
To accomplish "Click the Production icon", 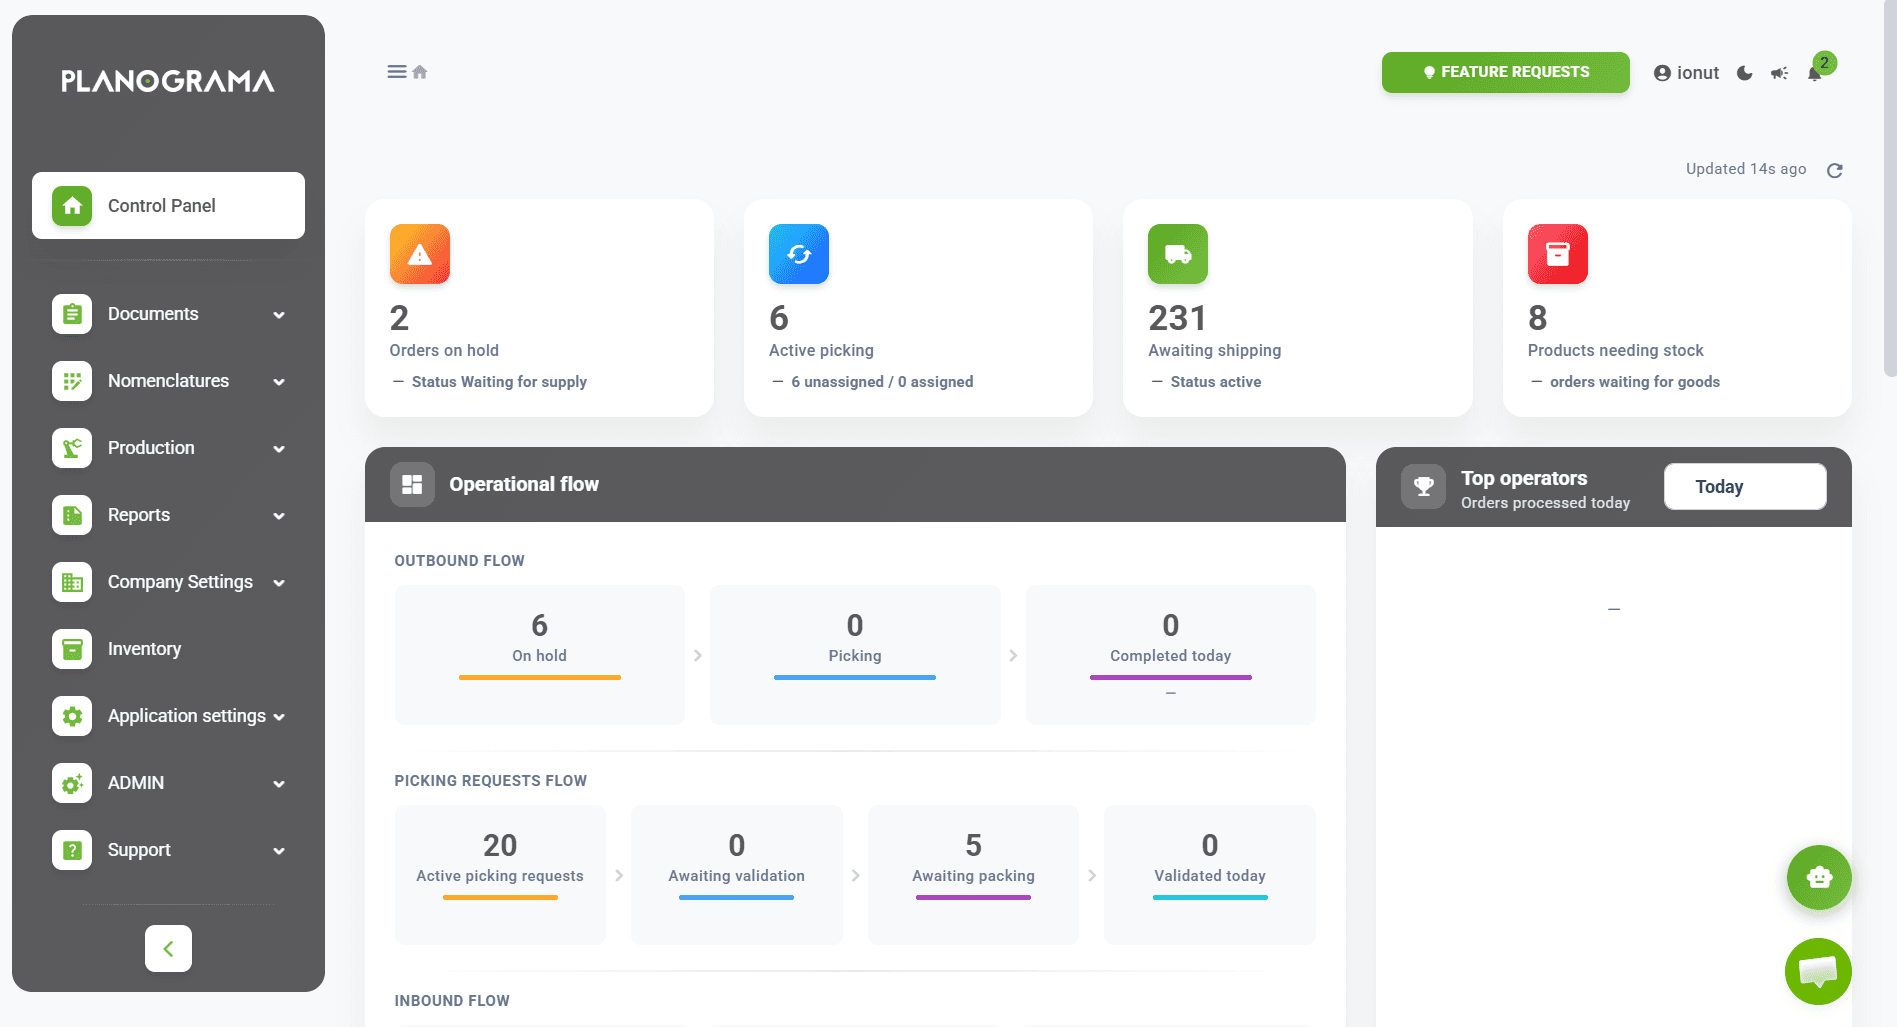I will tap(72, 448).
